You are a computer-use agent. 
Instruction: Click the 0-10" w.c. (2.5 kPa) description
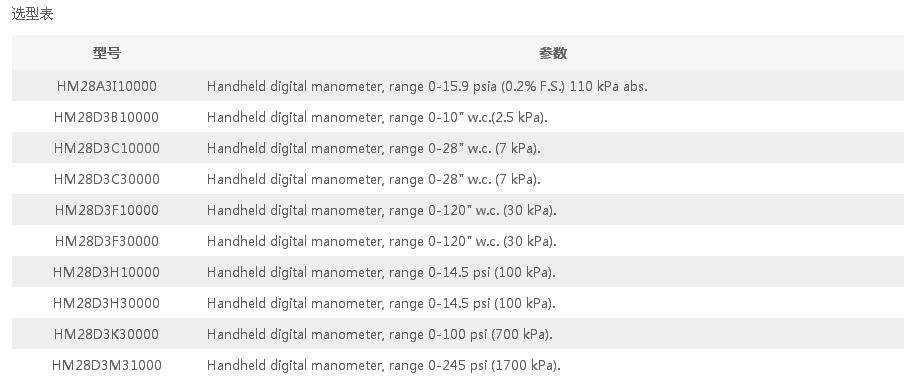[378, 117]
